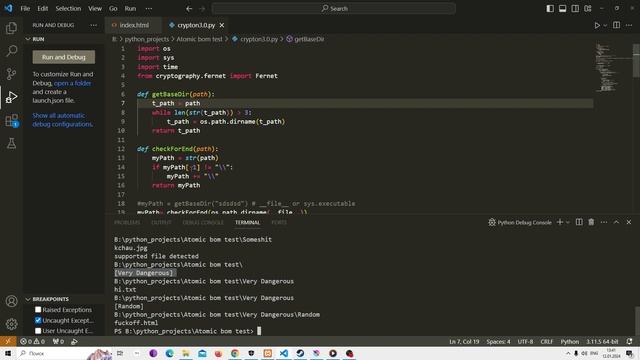The image size is (640, 360).
Task: Switch to PROBLEMS panel tab
Action: pyautogui.click(x=127, y=222)
